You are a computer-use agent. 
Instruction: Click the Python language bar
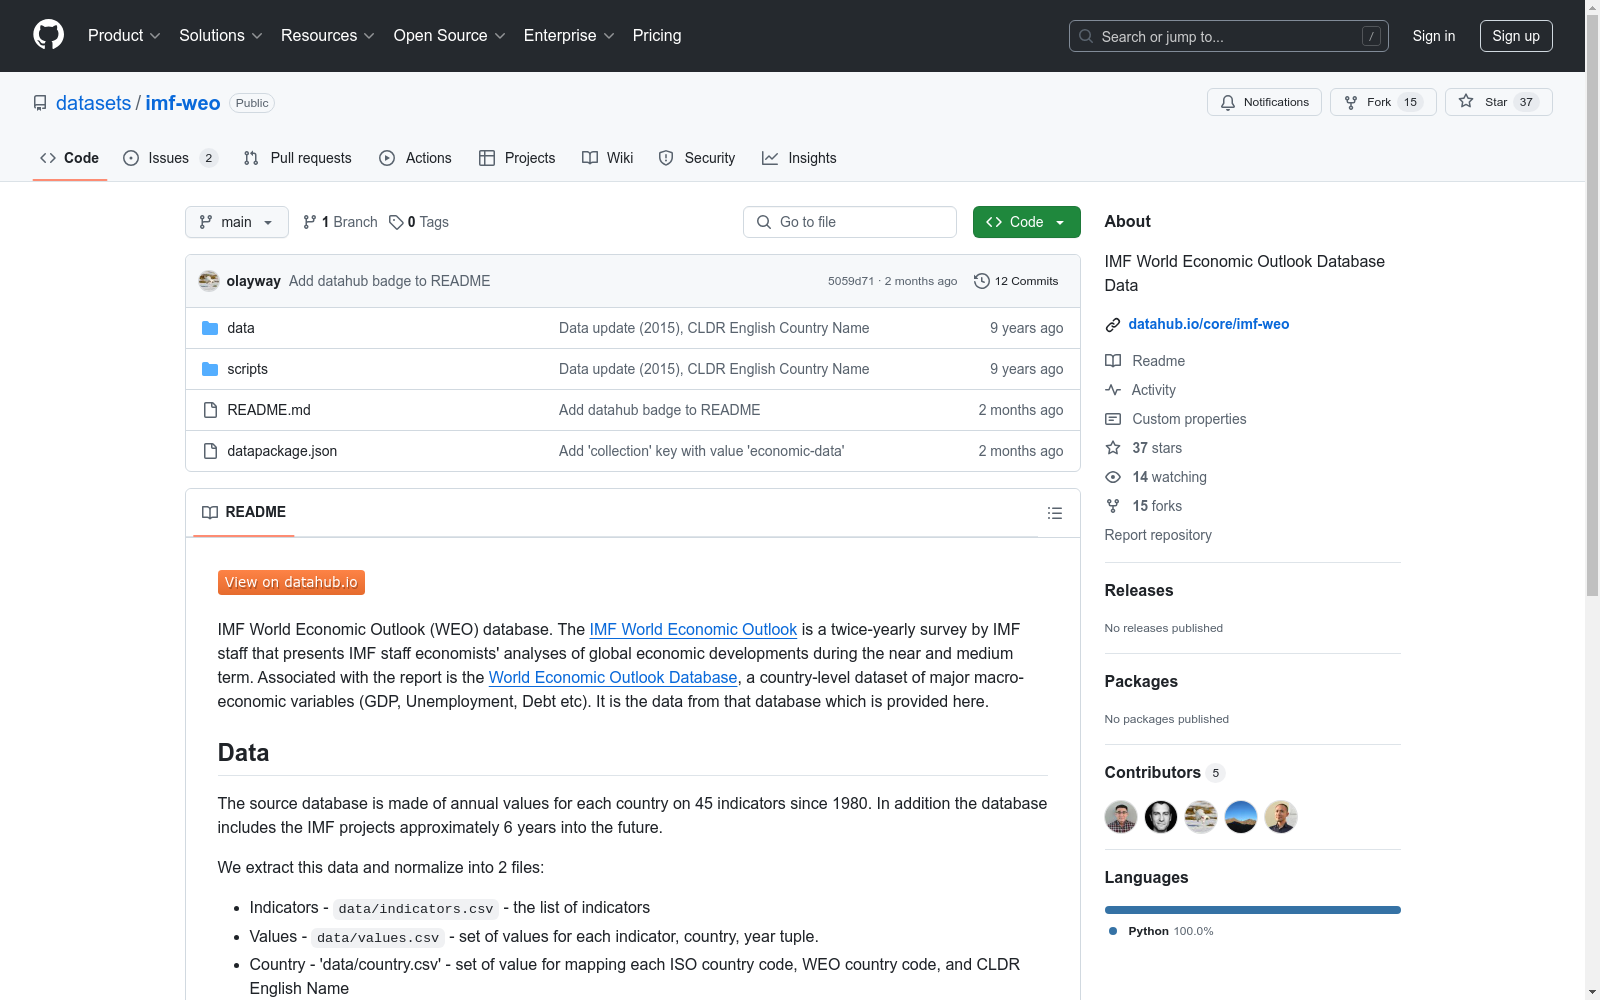[1253, 910]
